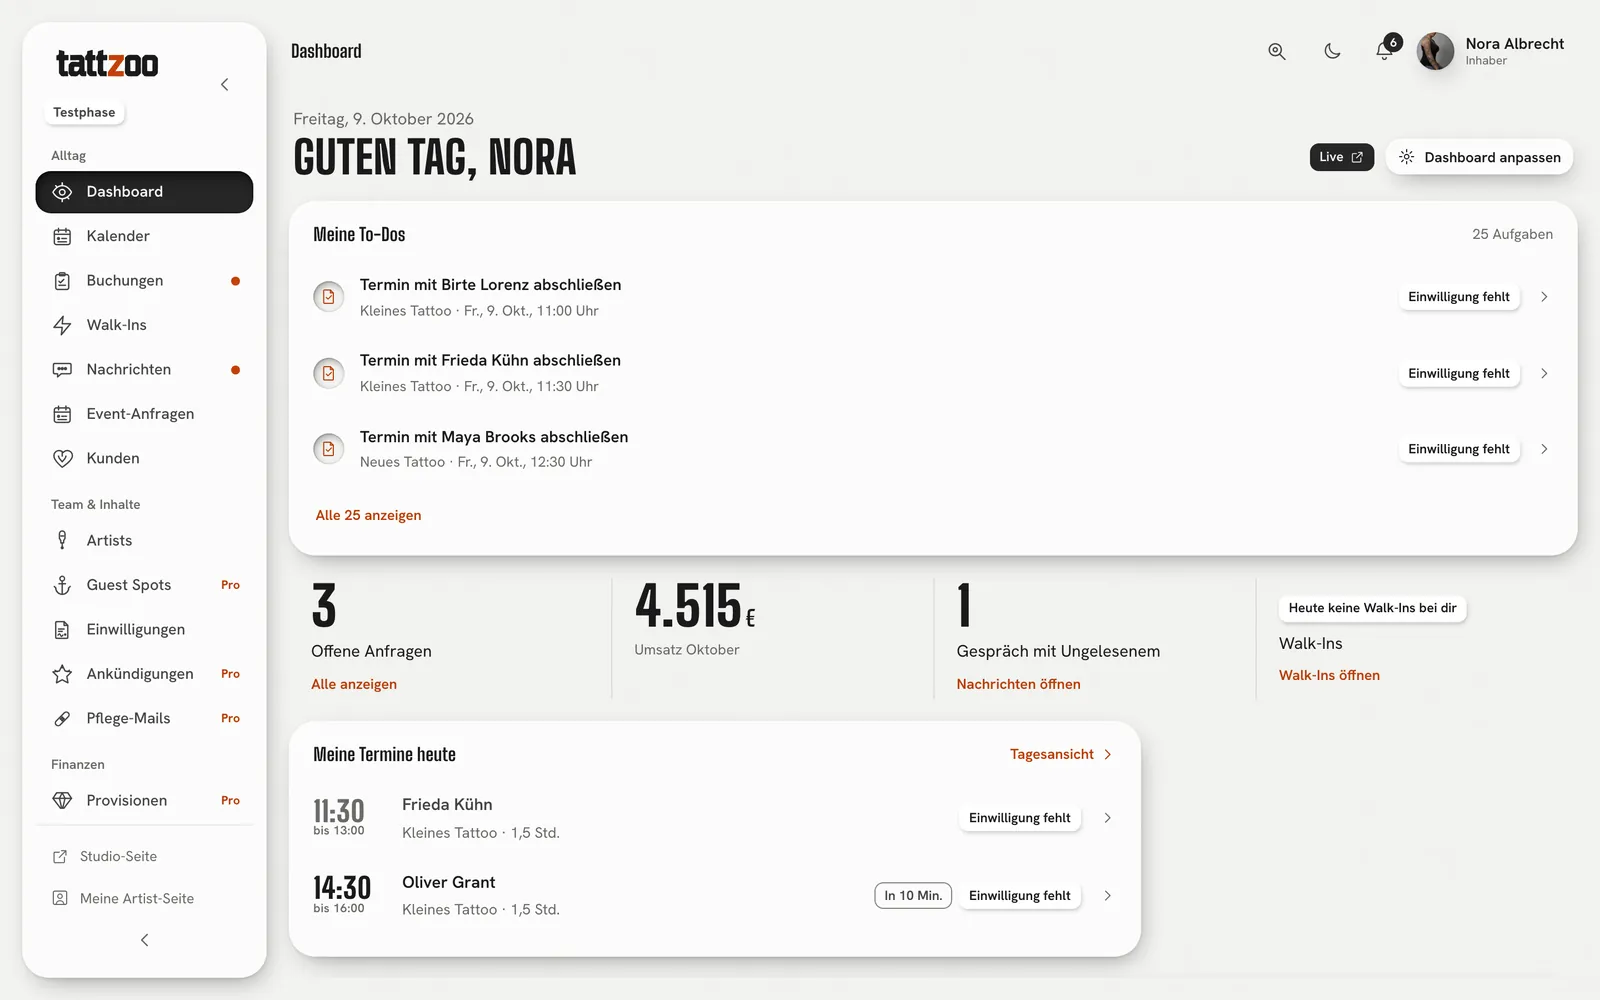
Task: Click Nachrichten öffnen link
Action: (1018, 685)
